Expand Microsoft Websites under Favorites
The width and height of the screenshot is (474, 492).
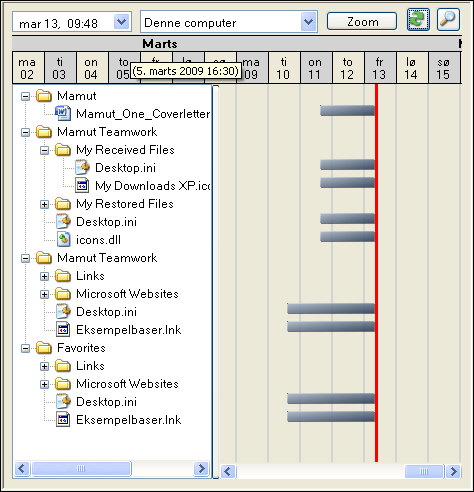(44, 384)
